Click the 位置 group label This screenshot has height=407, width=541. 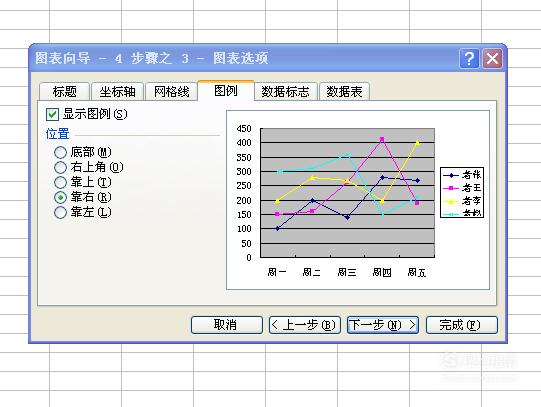click(x=57, y=134)
